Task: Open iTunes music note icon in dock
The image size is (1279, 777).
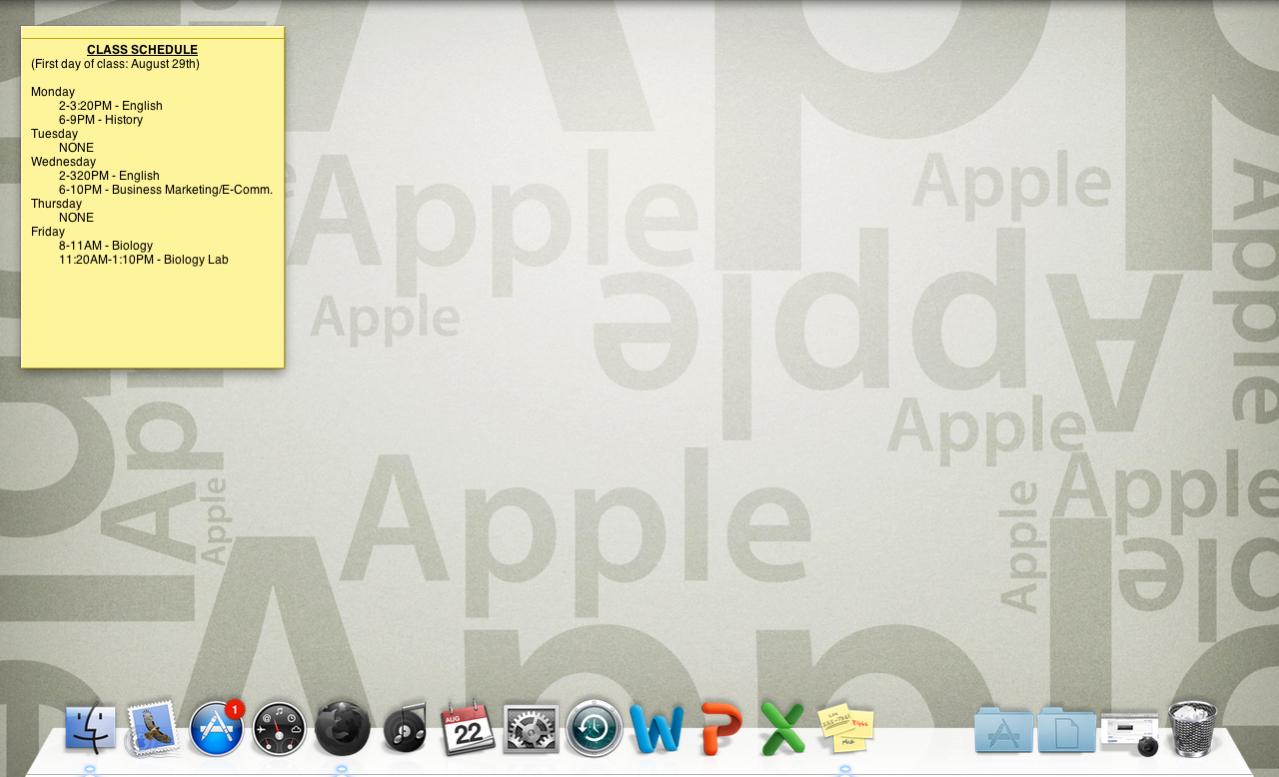Action: pos(405,729)
